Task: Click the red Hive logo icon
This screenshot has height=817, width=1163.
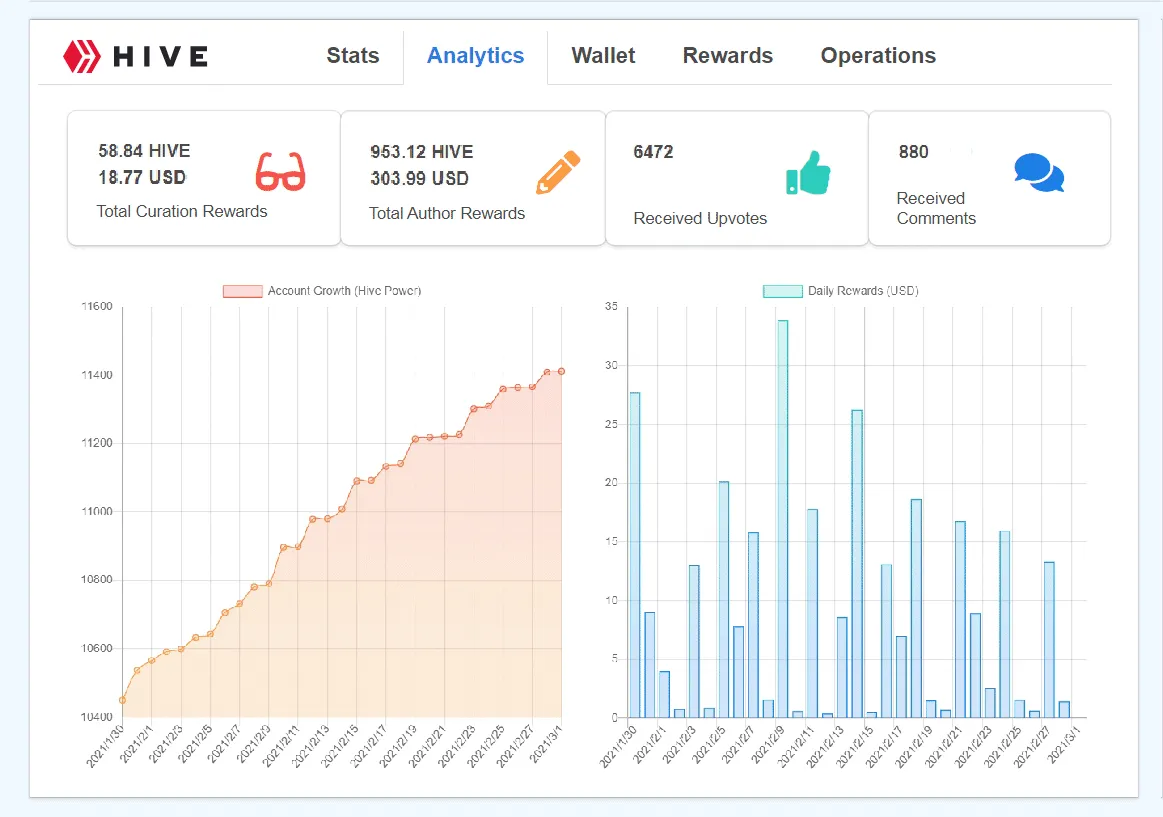Action: coord(82,56)
